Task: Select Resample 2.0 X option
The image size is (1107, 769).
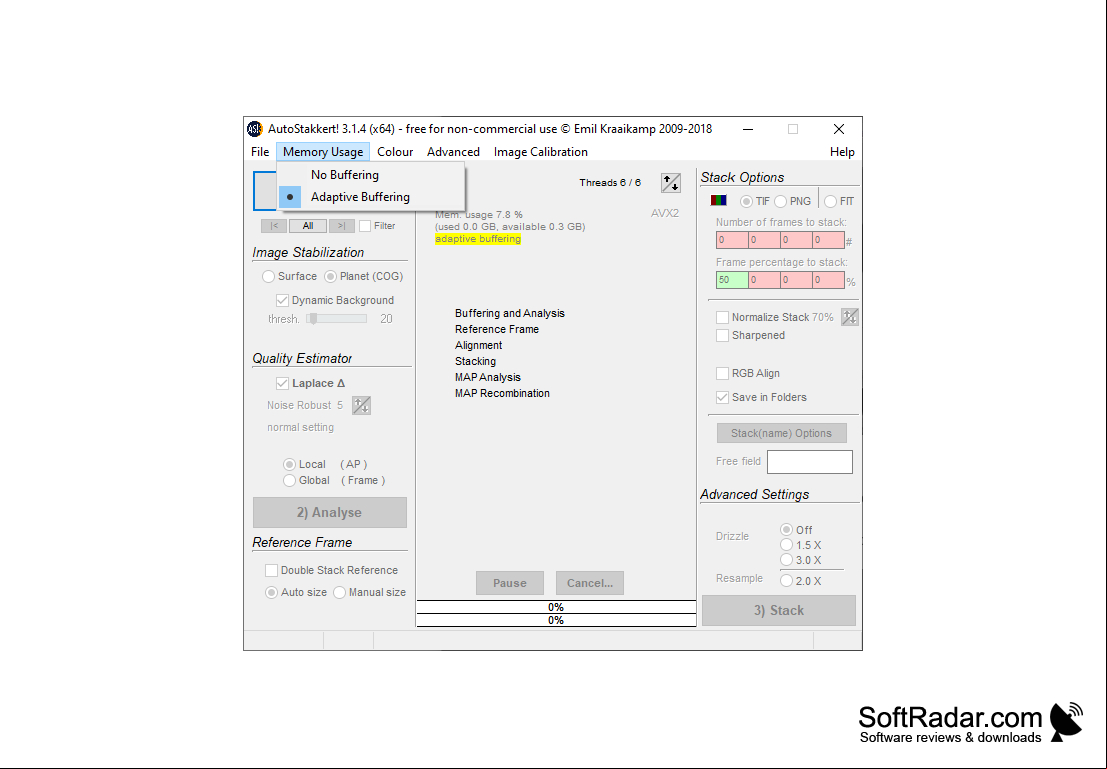Action: [x=801, y=581]
